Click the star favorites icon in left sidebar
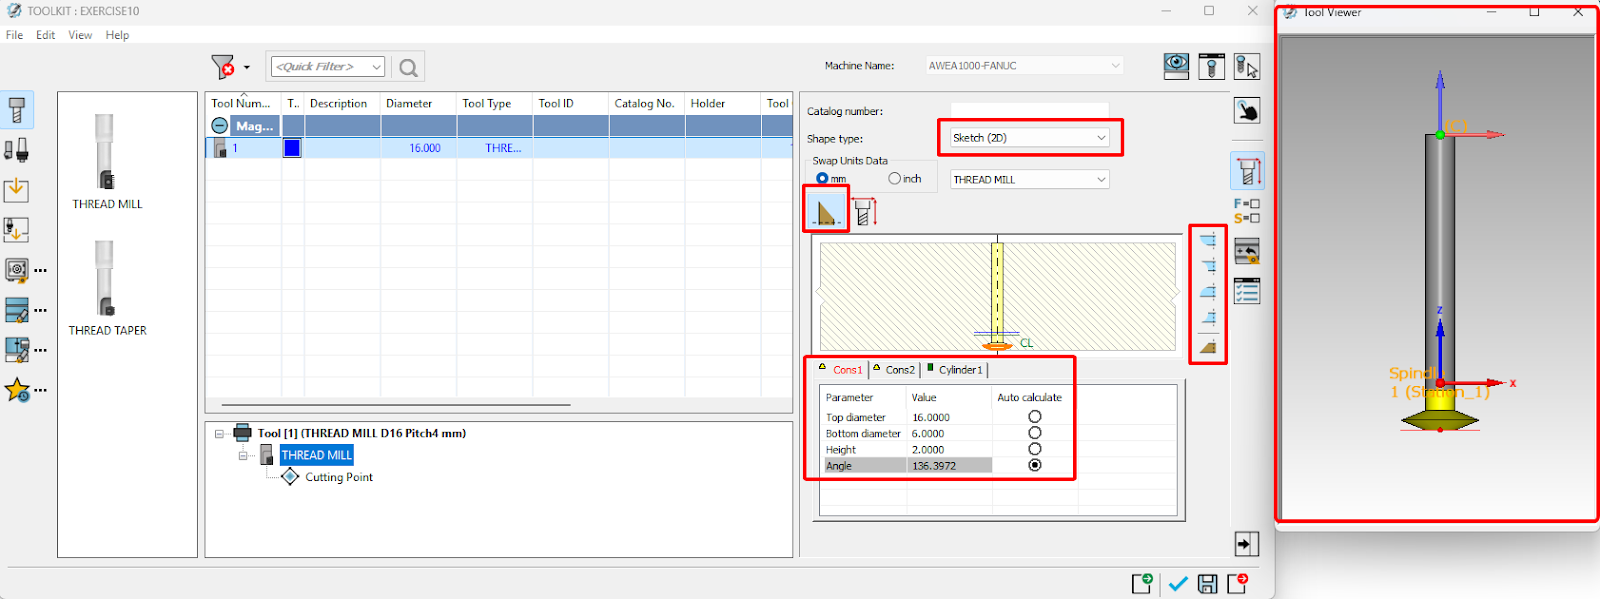Screen dimensions: 1600x599 tap(17, 390)
